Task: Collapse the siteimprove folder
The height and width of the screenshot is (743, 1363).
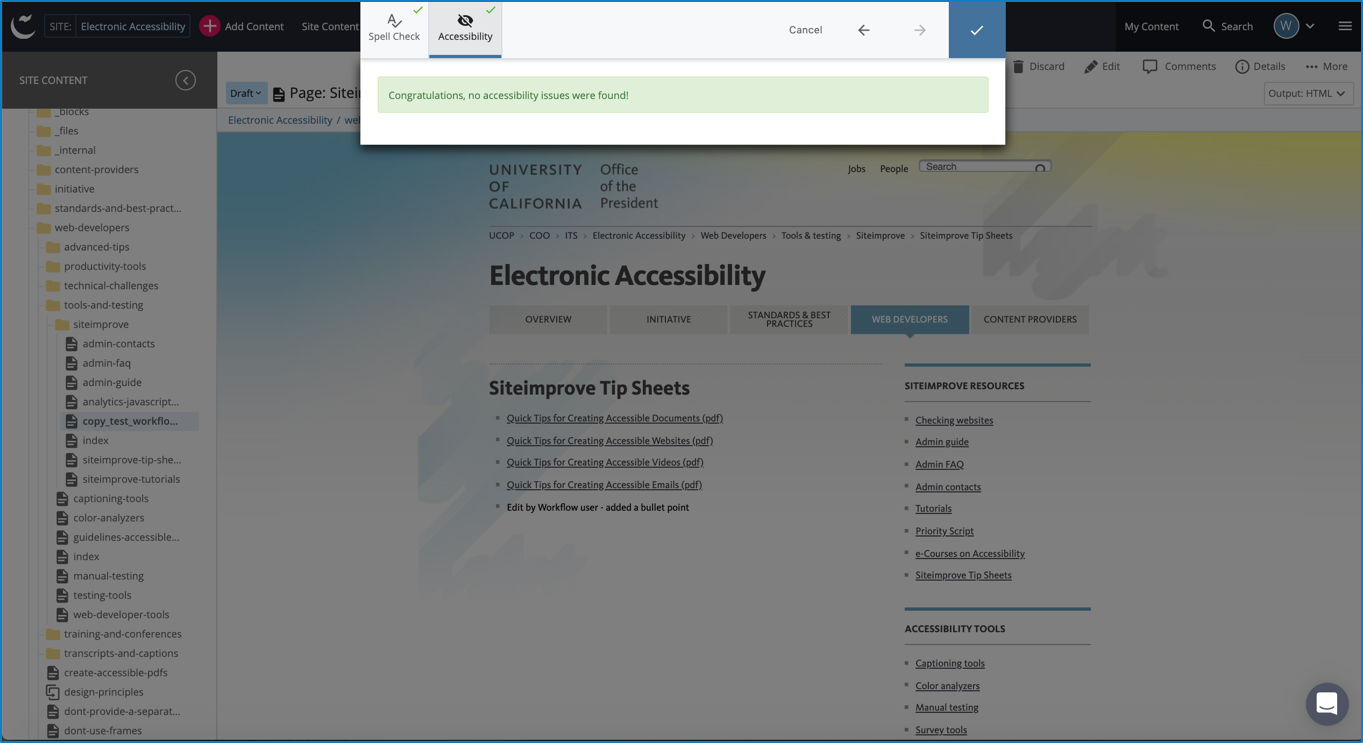Action: pyautogui.click(x=100, y=324)
